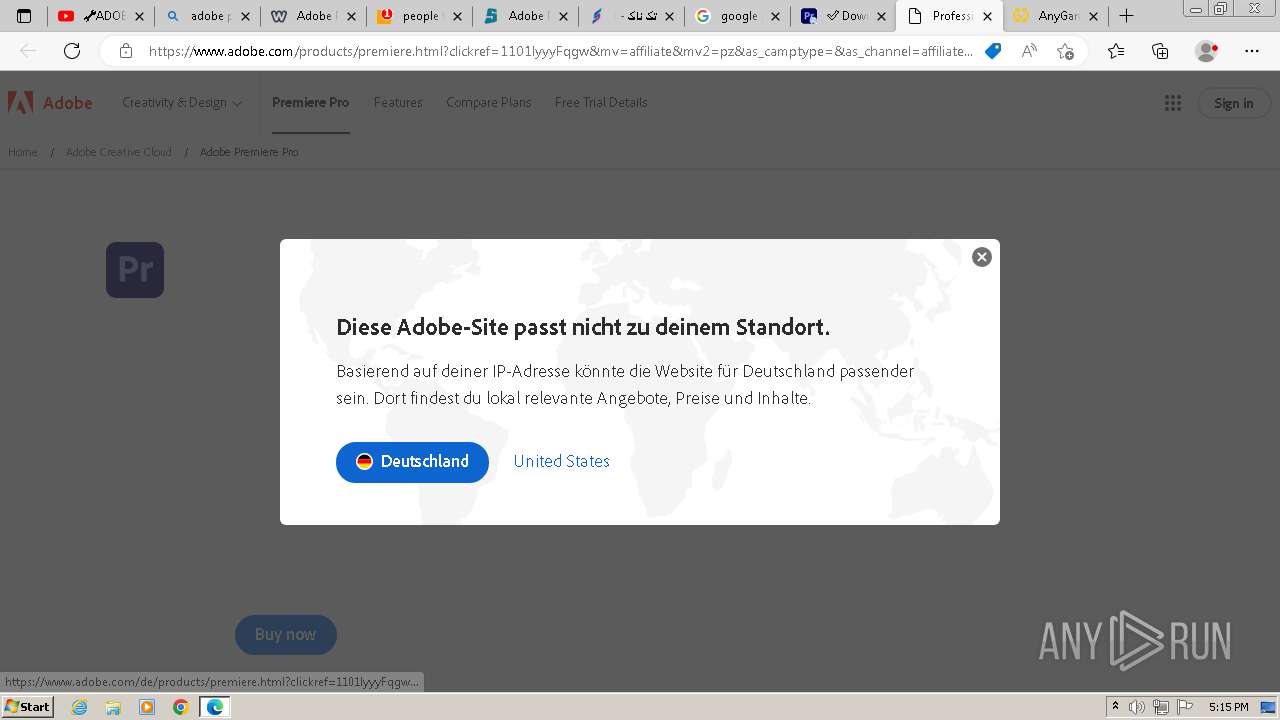The image size is (1280, 720).
Task: Close the YouTube ADOBE tab
Action: point(139,16)
